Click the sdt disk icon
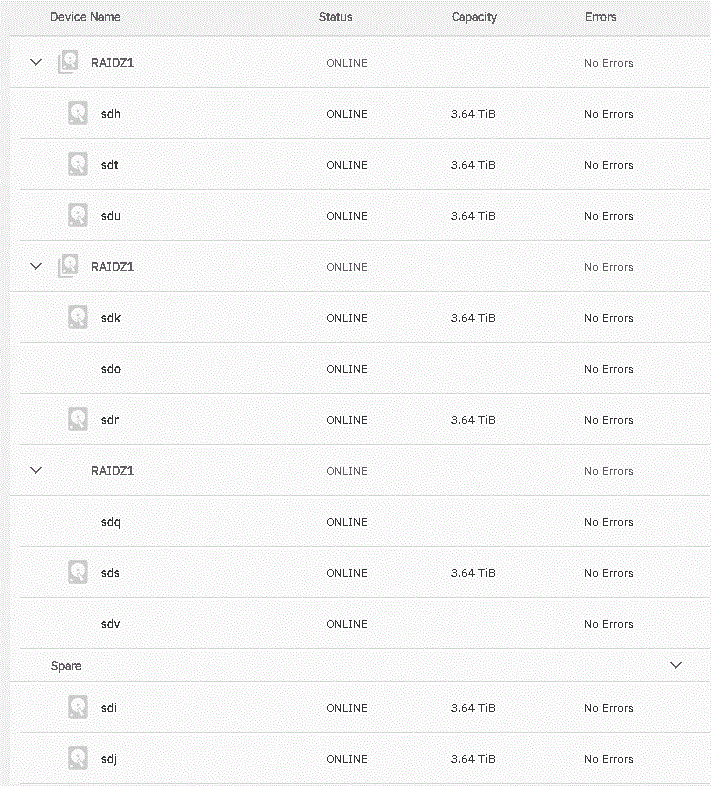 coord(78,164)
